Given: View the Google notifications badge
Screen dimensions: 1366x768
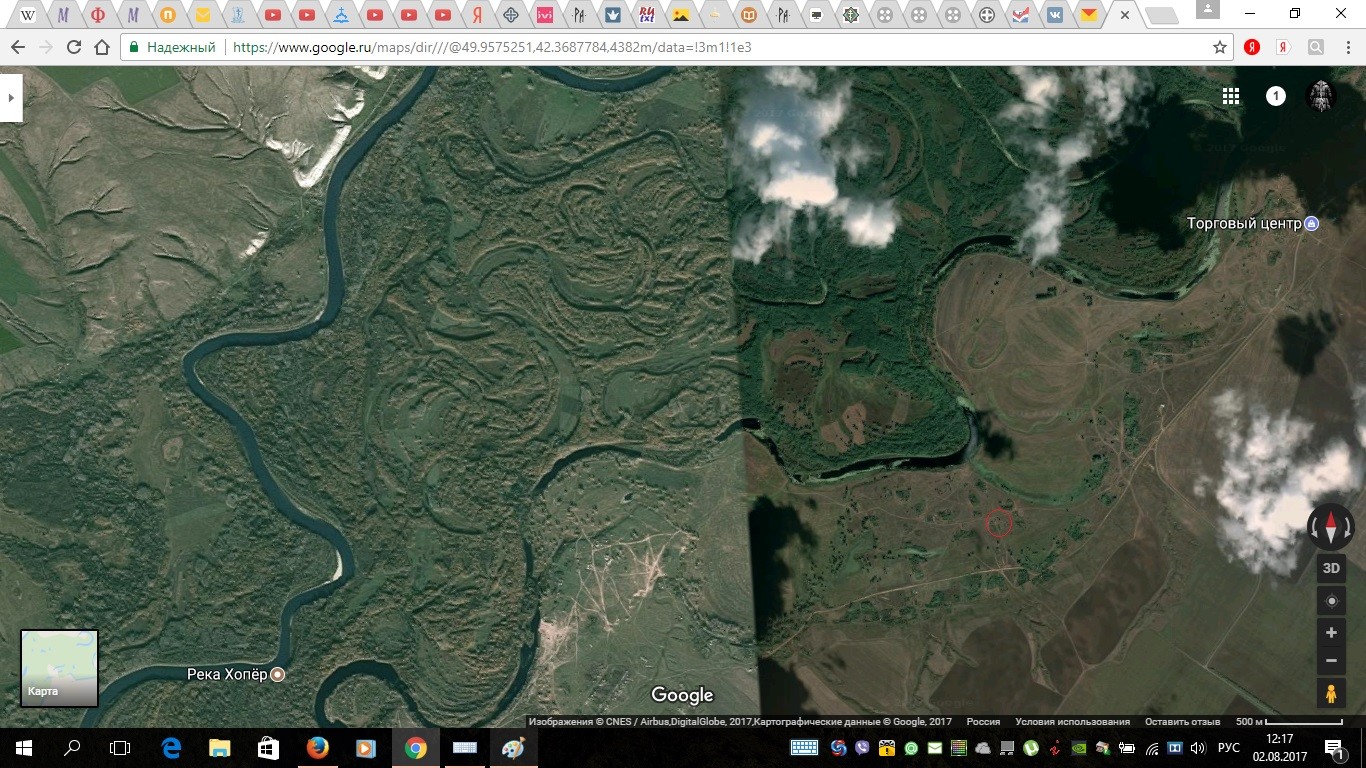Looking at the screenshot, I should tap(1276, 96).
